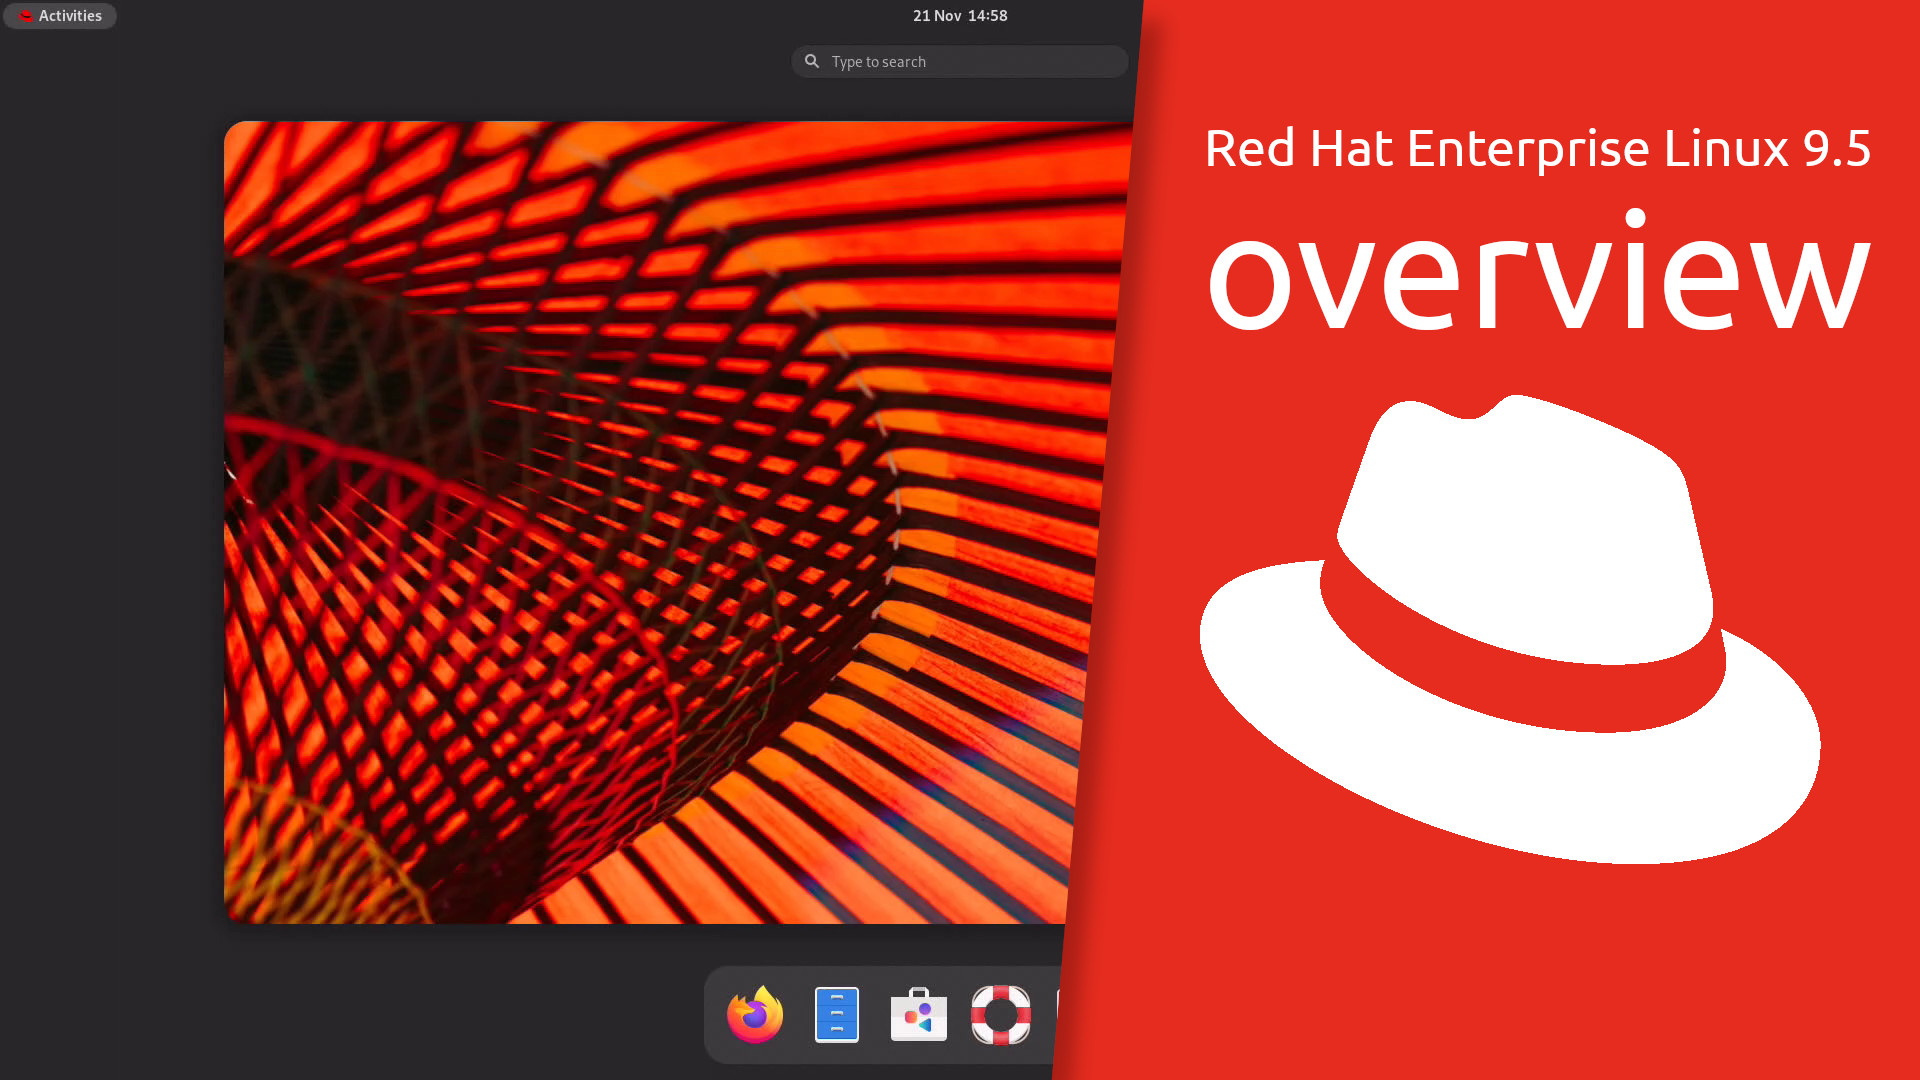Click the 21 Nov date text
The image size is (1920, 1080).
coord(936,16)
